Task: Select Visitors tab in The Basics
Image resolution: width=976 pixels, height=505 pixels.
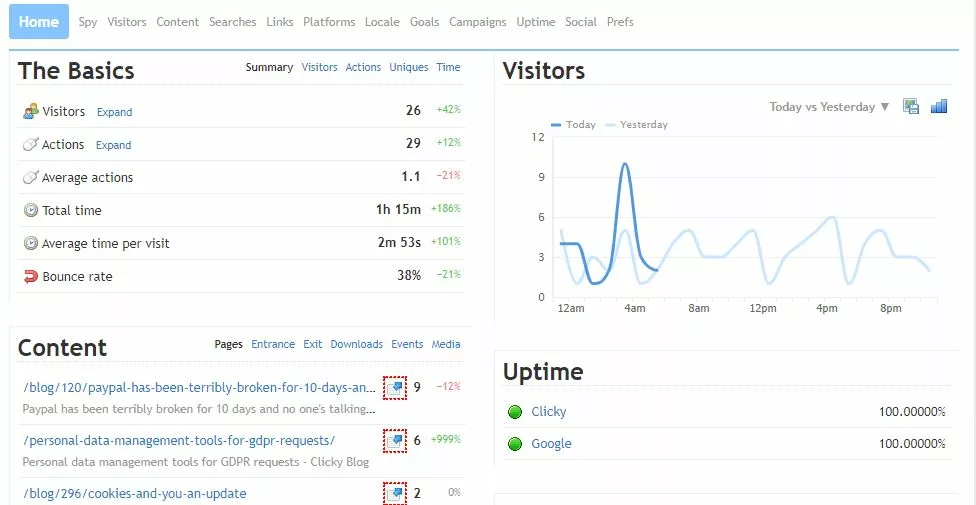Action: click(319, 67)
